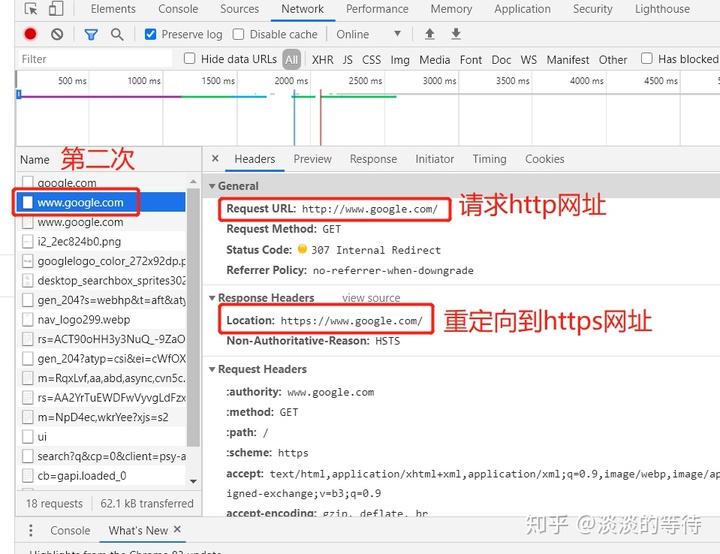The height and width of the screenshot is (554, 720).
Task: Check Has blocked cookies checkbox
Action: [647, 58]
